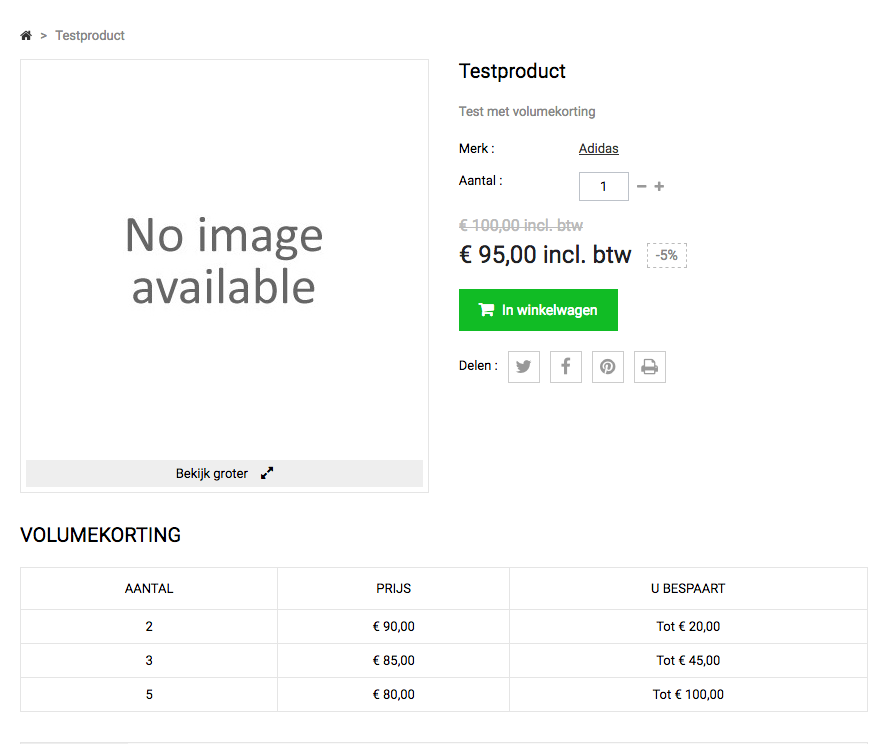Viewport: 878px width, 744px height.
Task: Click the U bespaart column header
Action: (688, 589)
